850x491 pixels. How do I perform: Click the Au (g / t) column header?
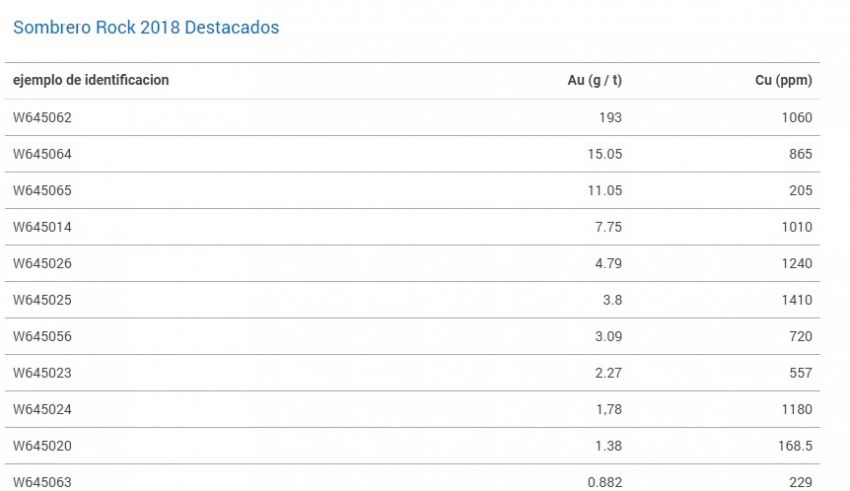tap(595, 80)
